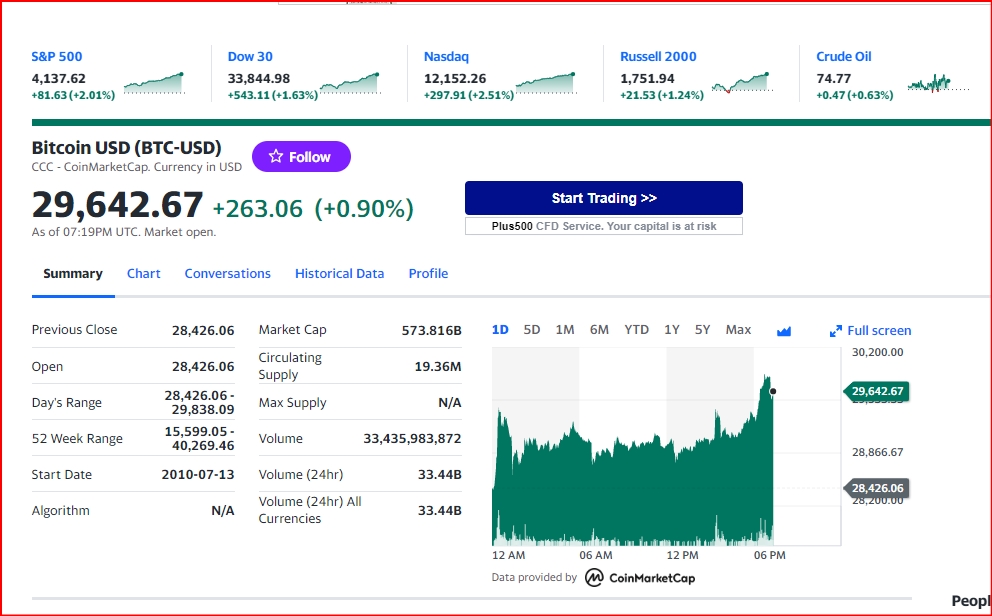Switch to the Chart tab
Screen dimensions: 992x616
[143, 274]
